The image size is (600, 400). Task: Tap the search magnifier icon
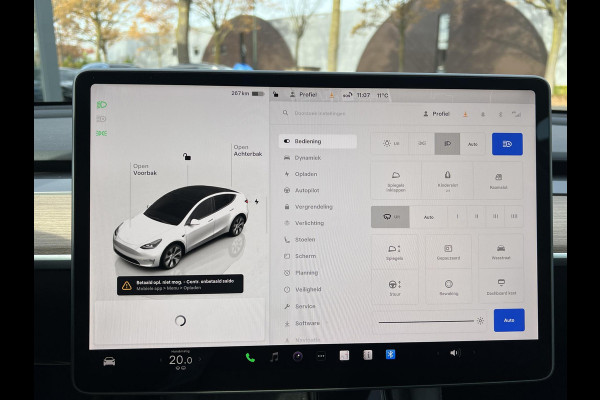coord(285,113)
